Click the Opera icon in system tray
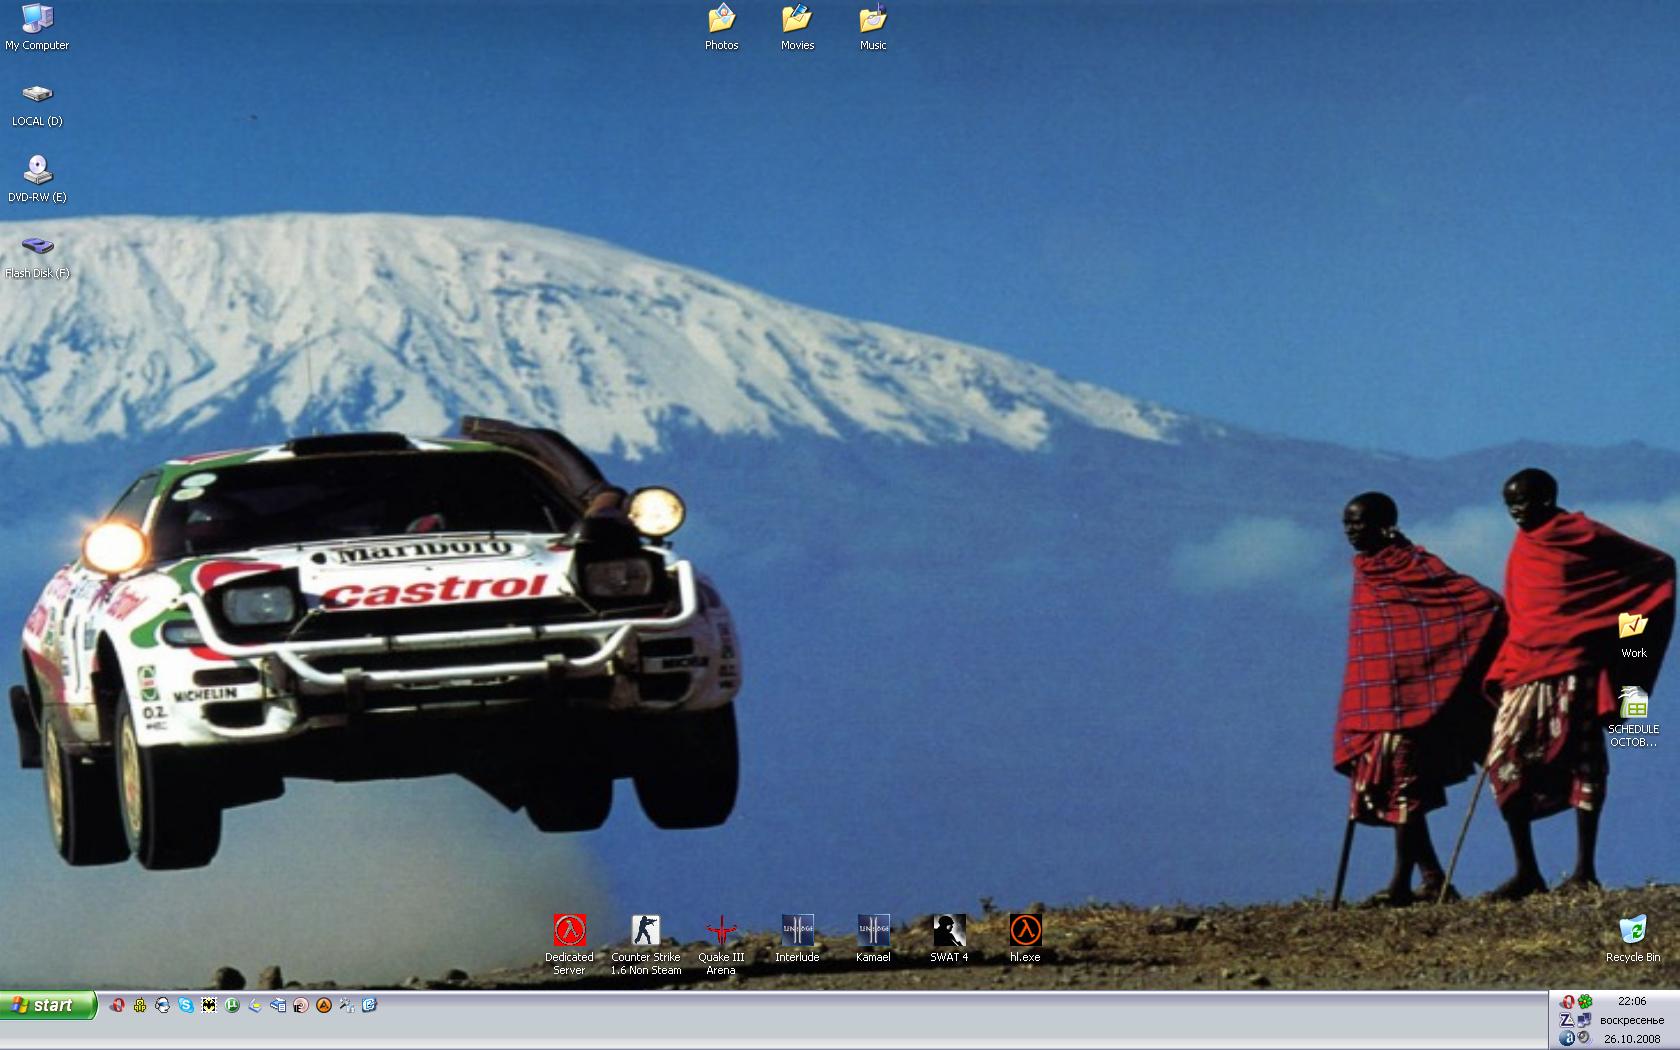Screen dimensions: 1680x1050 click(1568, 1002)
